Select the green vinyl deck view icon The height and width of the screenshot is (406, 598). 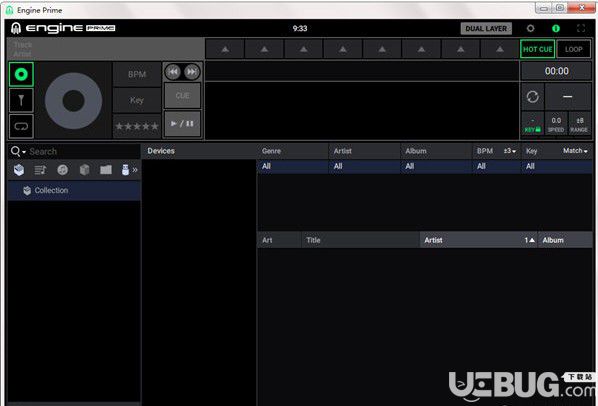[21, 74]
